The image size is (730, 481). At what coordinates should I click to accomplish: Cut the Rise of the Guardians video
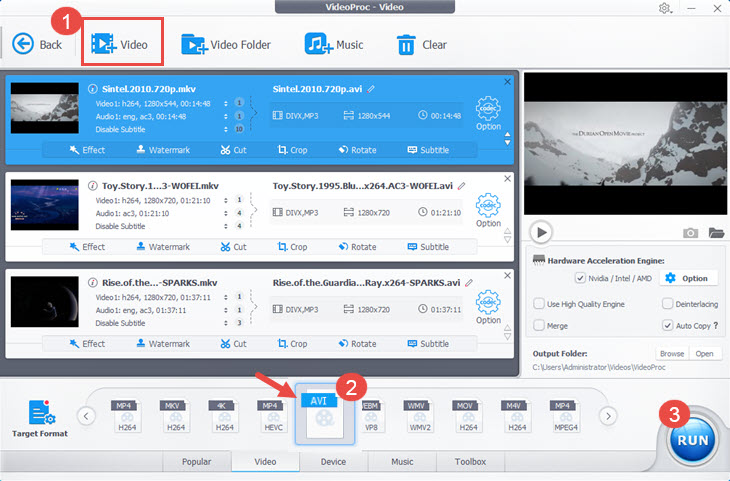pyautogui.click(x=233, y=344)
